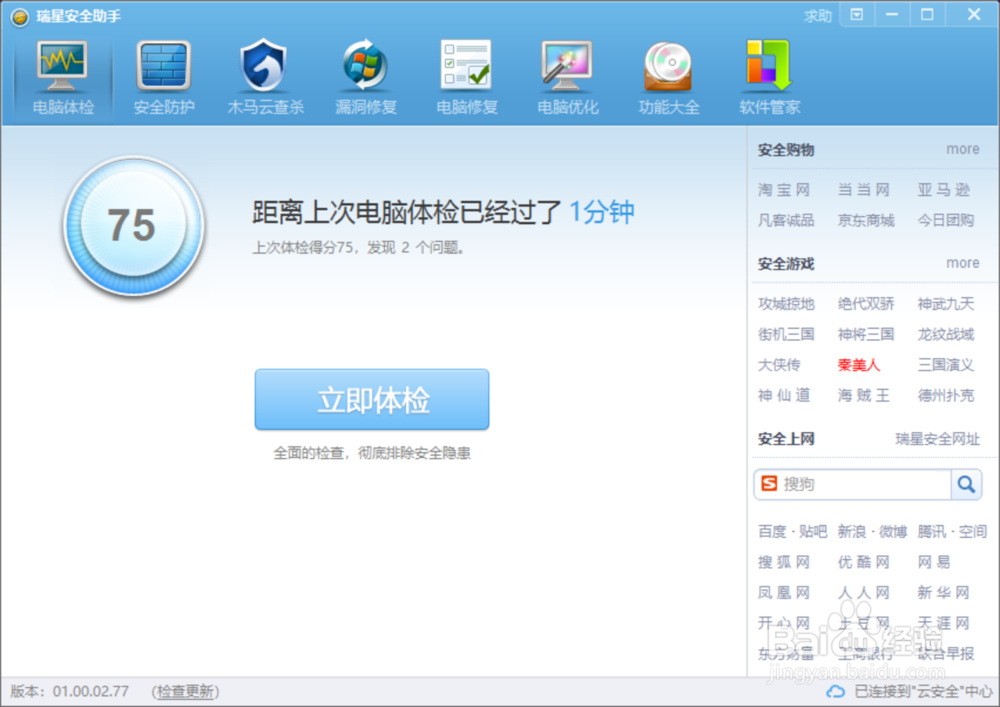Viewport: 1000px width, 707px height.
Task: Open the 瑞星安全网址 link
Action: click(x=937, y=439)
